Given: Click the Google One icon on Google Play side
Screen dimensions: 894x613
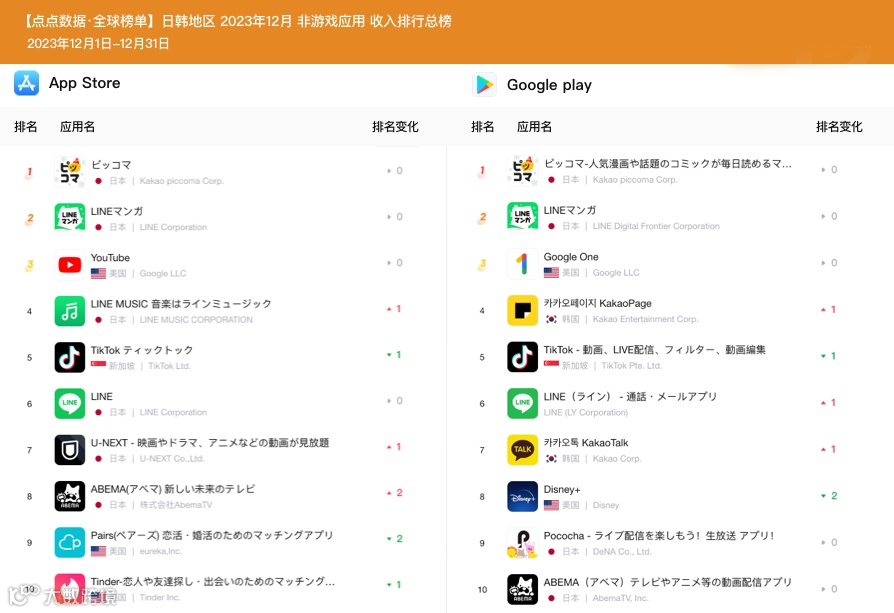Looking at the screenshot, I should [522, 263].
